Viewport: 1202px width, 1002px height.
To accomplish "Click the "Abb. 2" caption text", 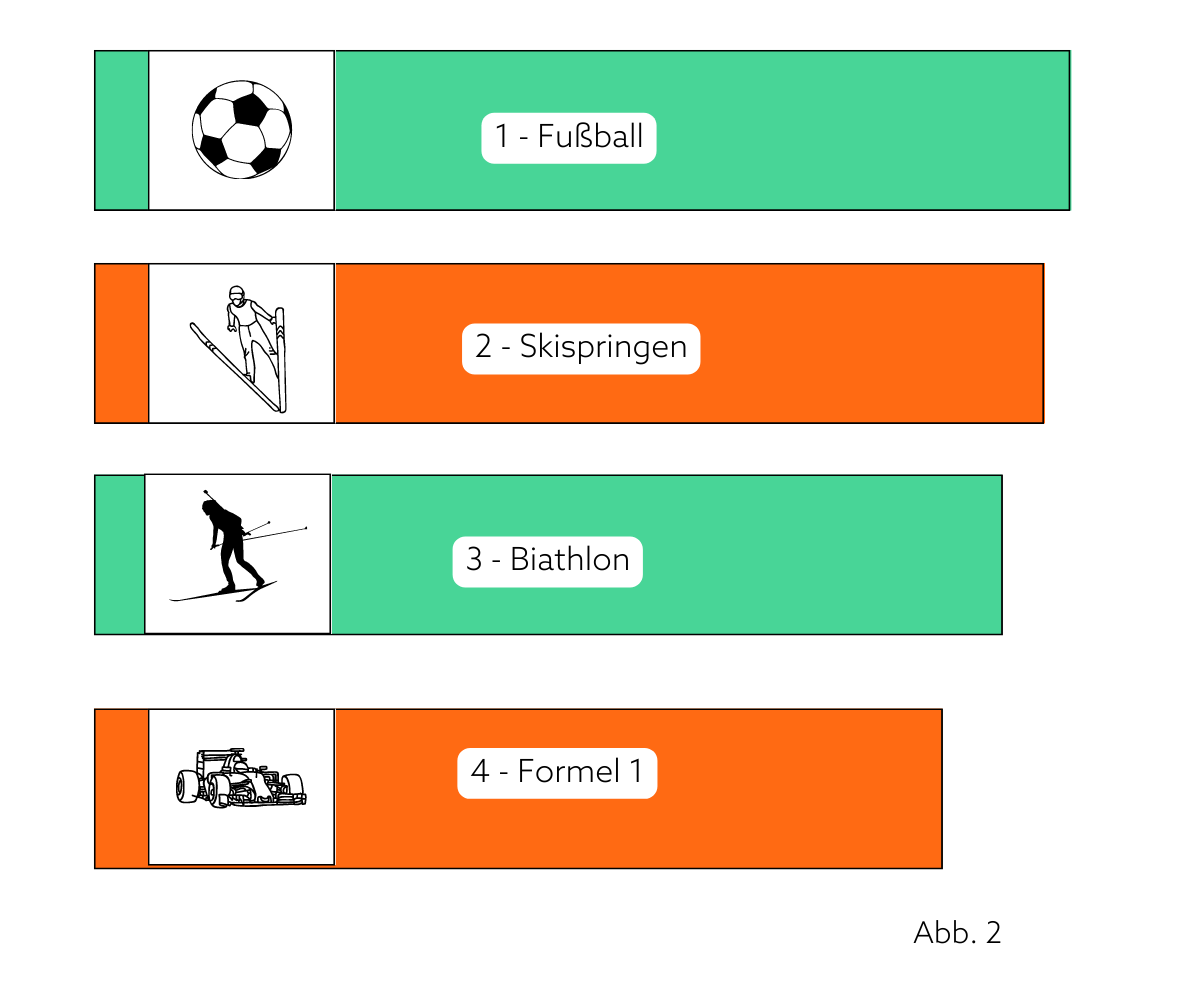I will [x=957, y=932].
